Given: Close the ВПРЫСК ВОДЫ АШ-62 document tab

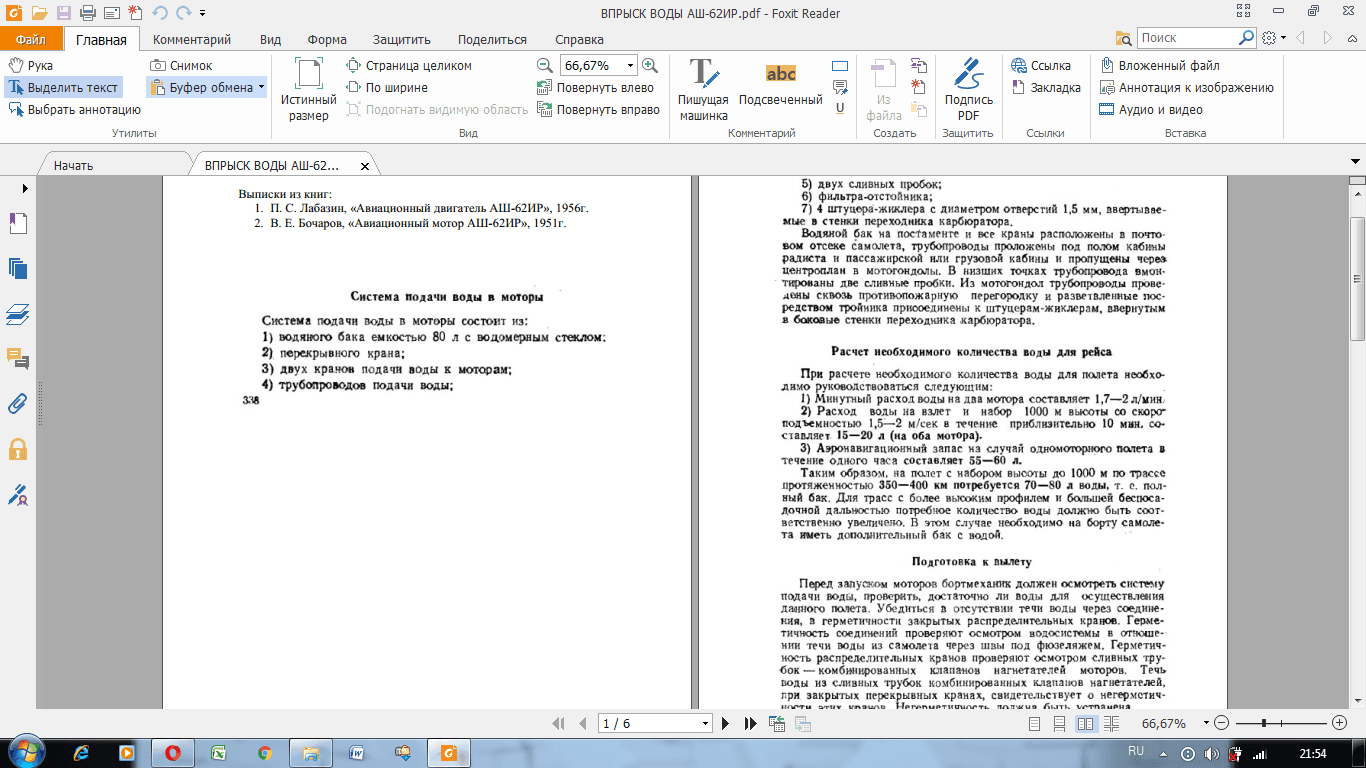Looking at the screenshot, I should [365, 166].
